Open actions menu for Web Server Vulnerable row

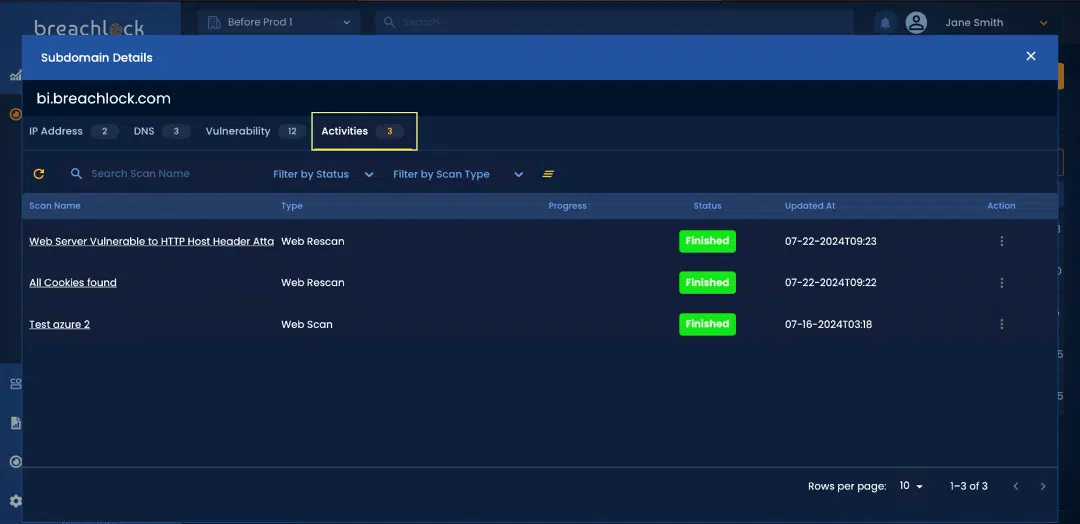point(1001,241)
